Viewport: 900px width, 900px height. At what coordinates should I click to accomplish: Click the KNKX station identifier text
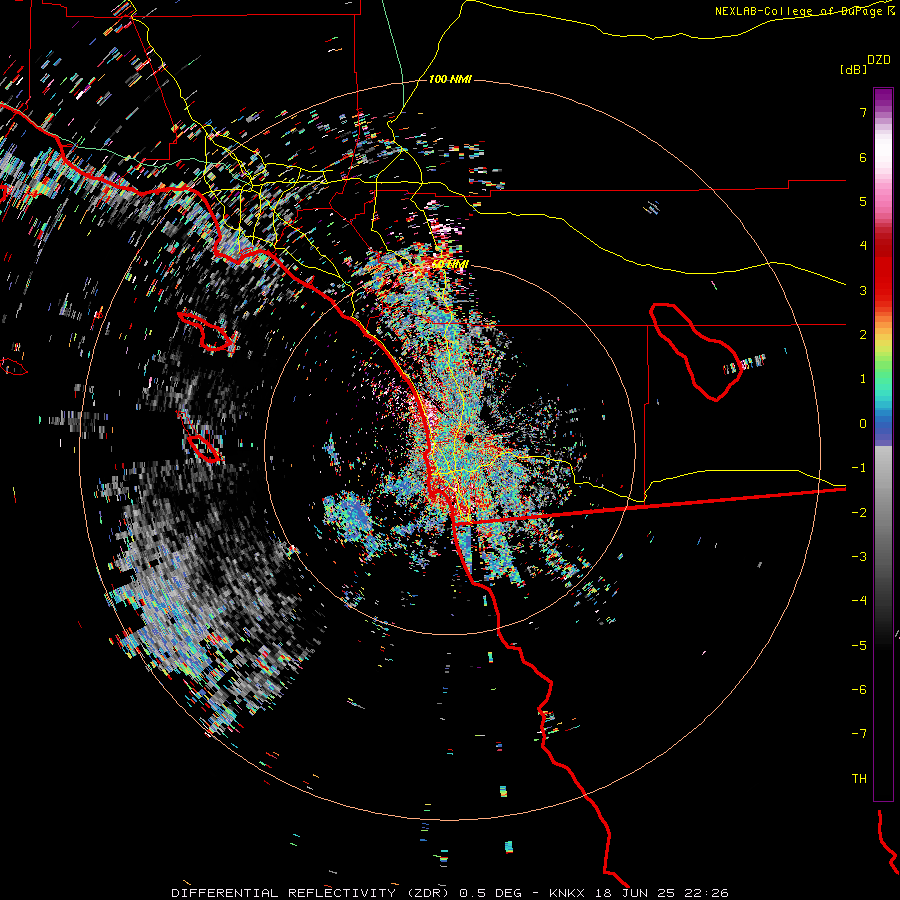pos(567,893)
